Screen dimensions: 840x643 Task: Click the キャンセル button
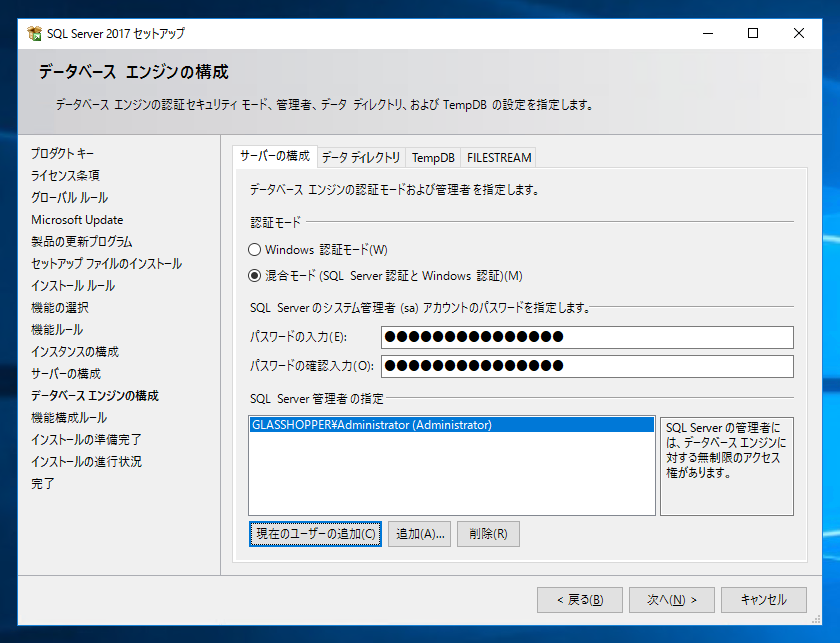[764, 600]
